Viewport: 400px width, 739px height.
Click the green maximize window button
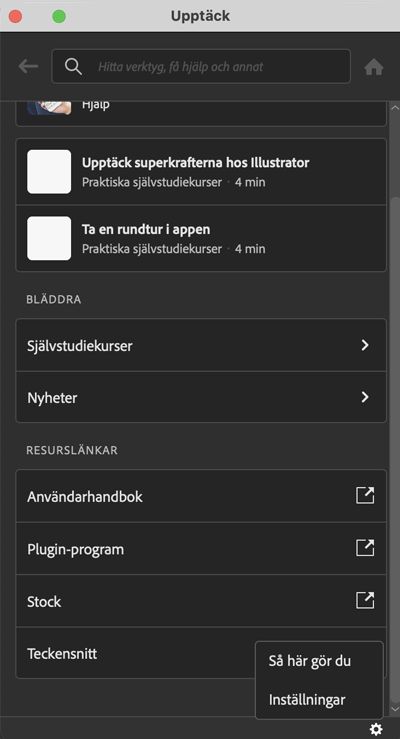59,16
